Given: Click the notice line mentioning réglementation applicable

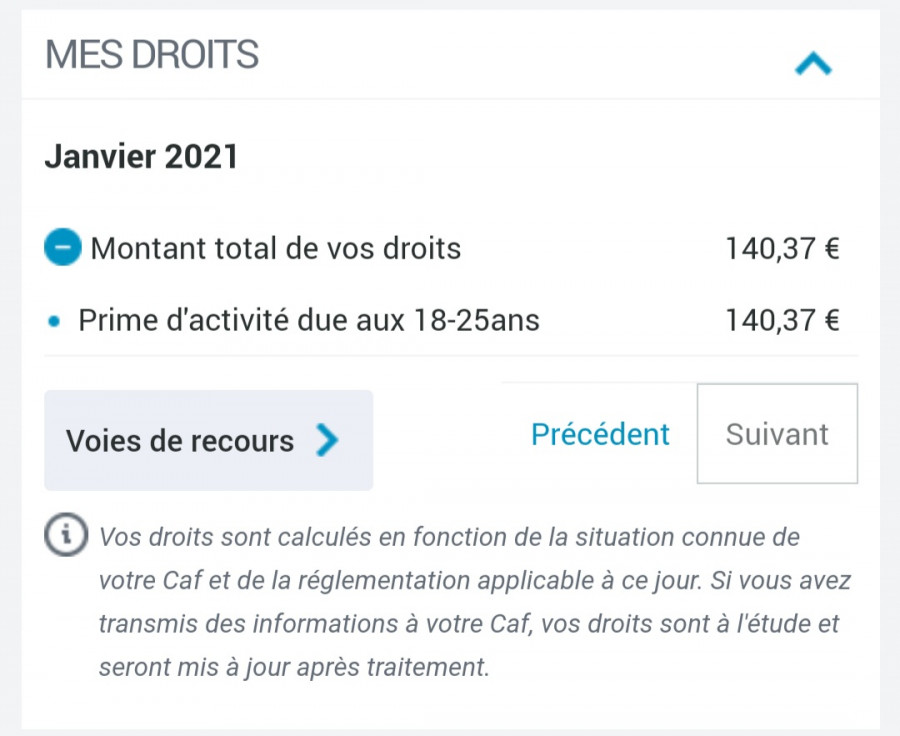Looking at the screenshot, I should (x=474, y=580).
